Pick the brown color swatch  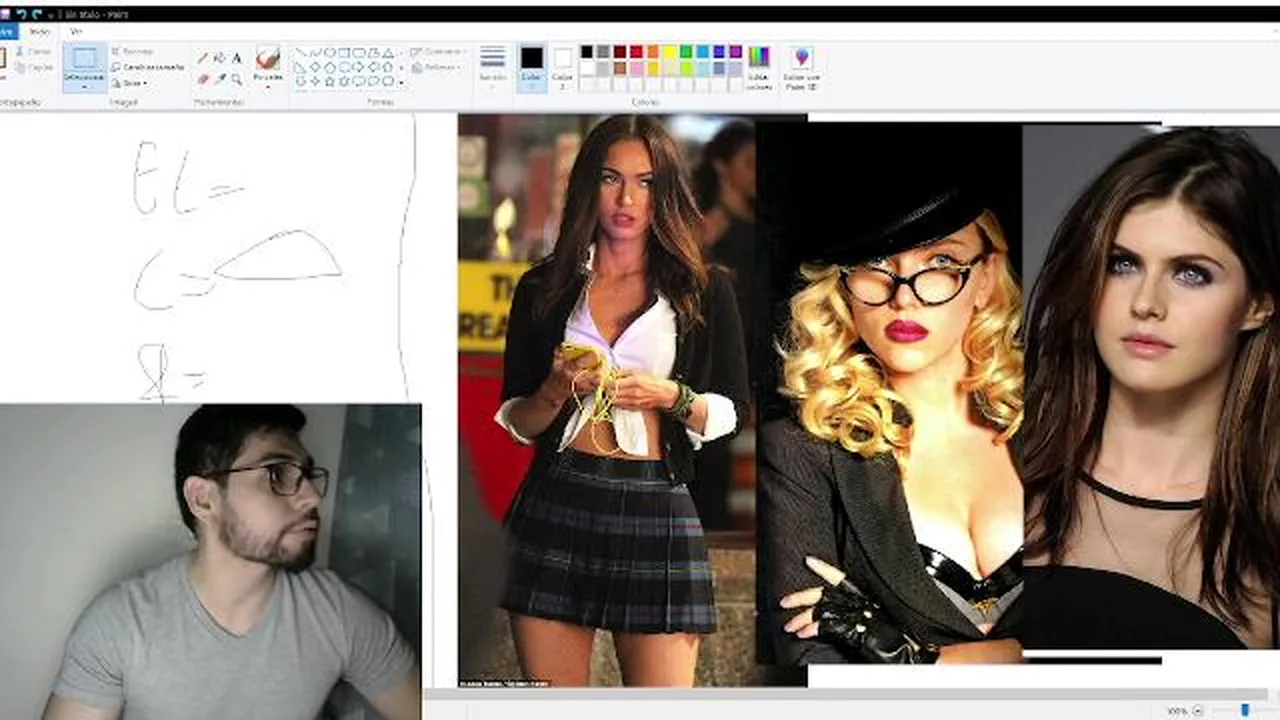620,68
